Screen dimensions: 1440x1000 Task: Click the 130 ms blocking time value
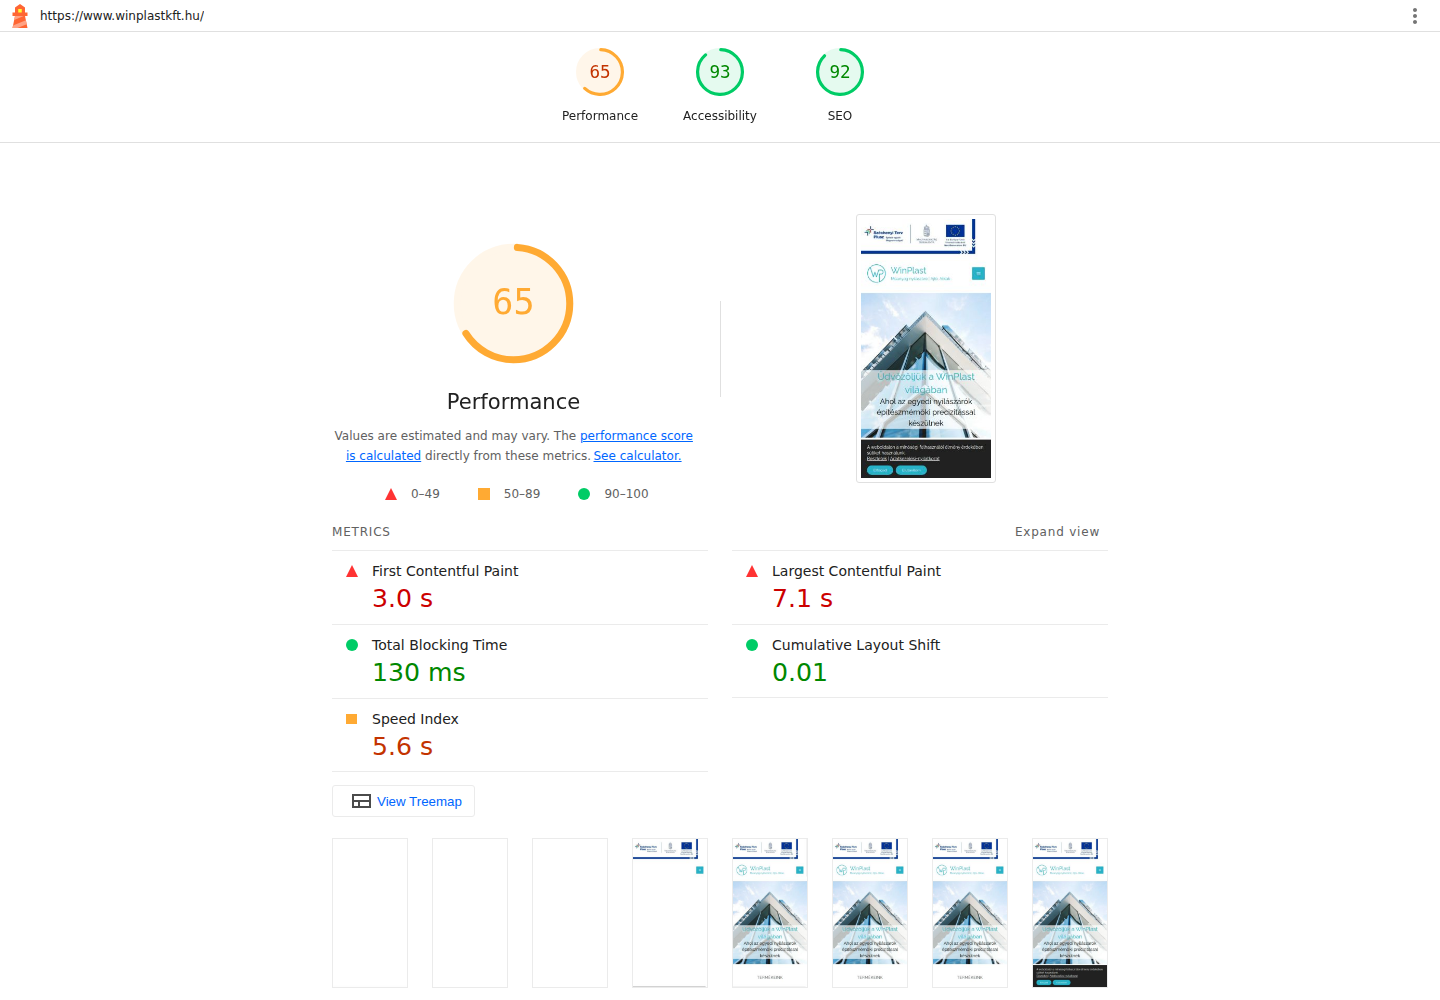pyautogui.click(x=419, y=673)
